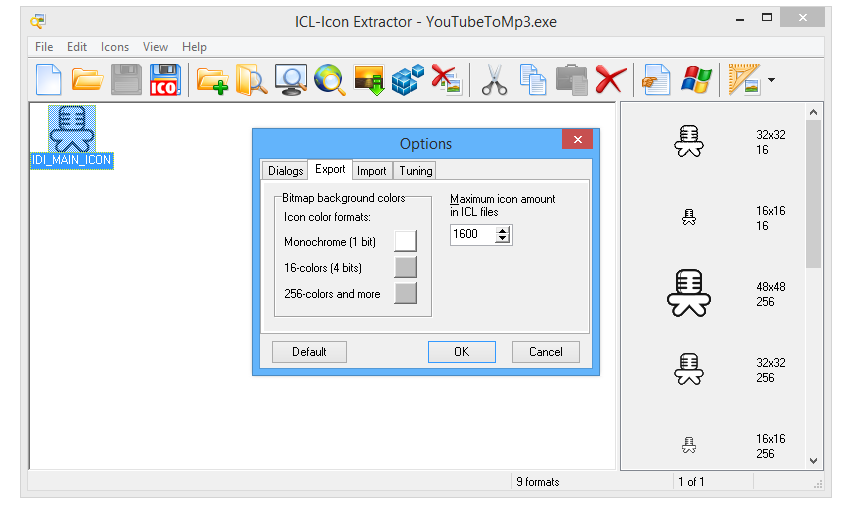Click the formats panel scroll down arrow

coord(813,461)
